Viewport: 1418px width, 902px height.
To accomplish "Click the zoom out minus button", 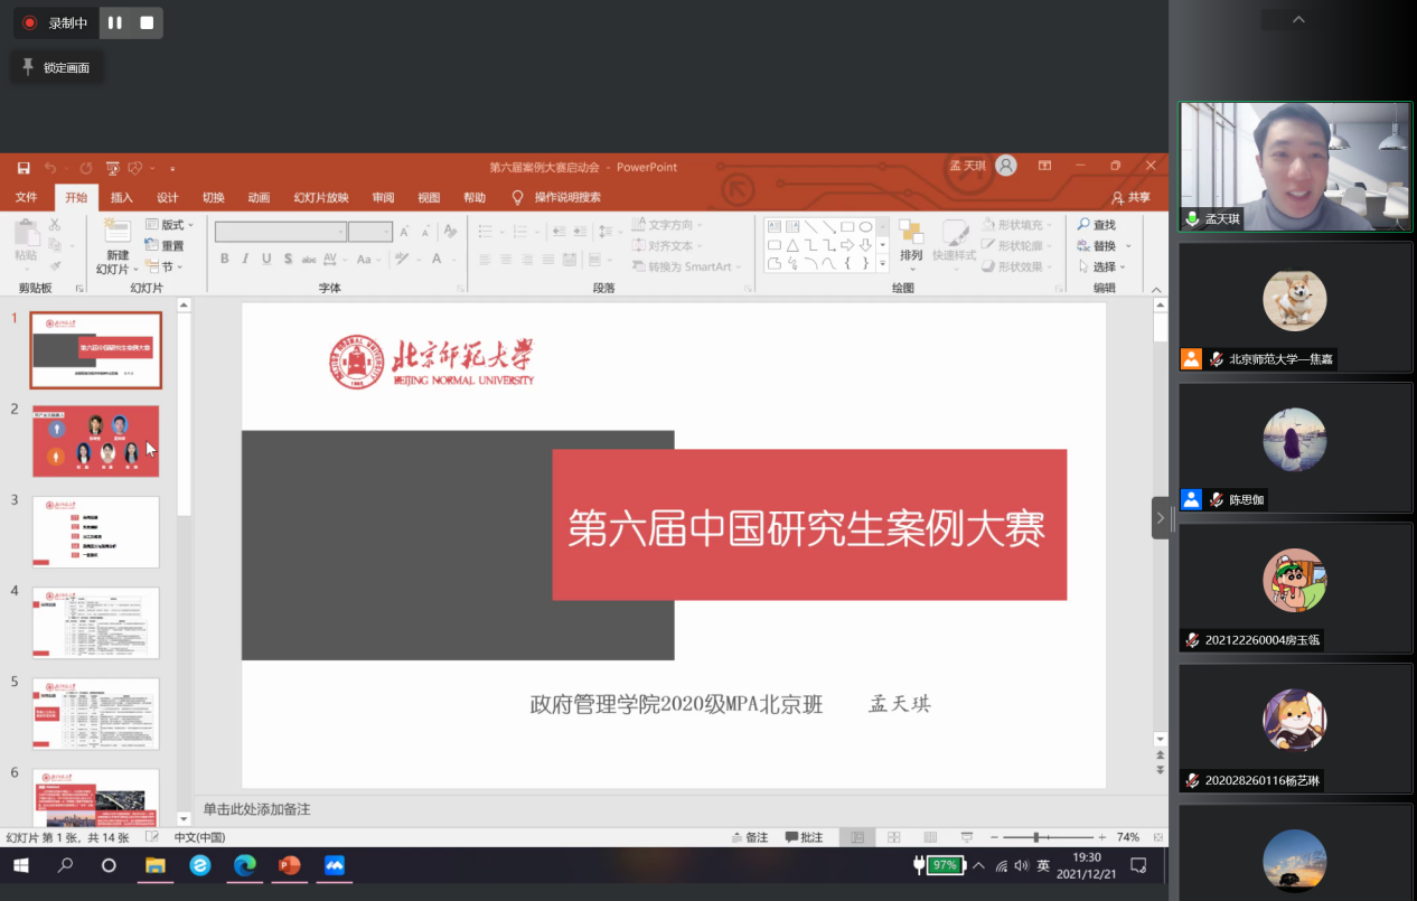I will [x=994, y=838].
